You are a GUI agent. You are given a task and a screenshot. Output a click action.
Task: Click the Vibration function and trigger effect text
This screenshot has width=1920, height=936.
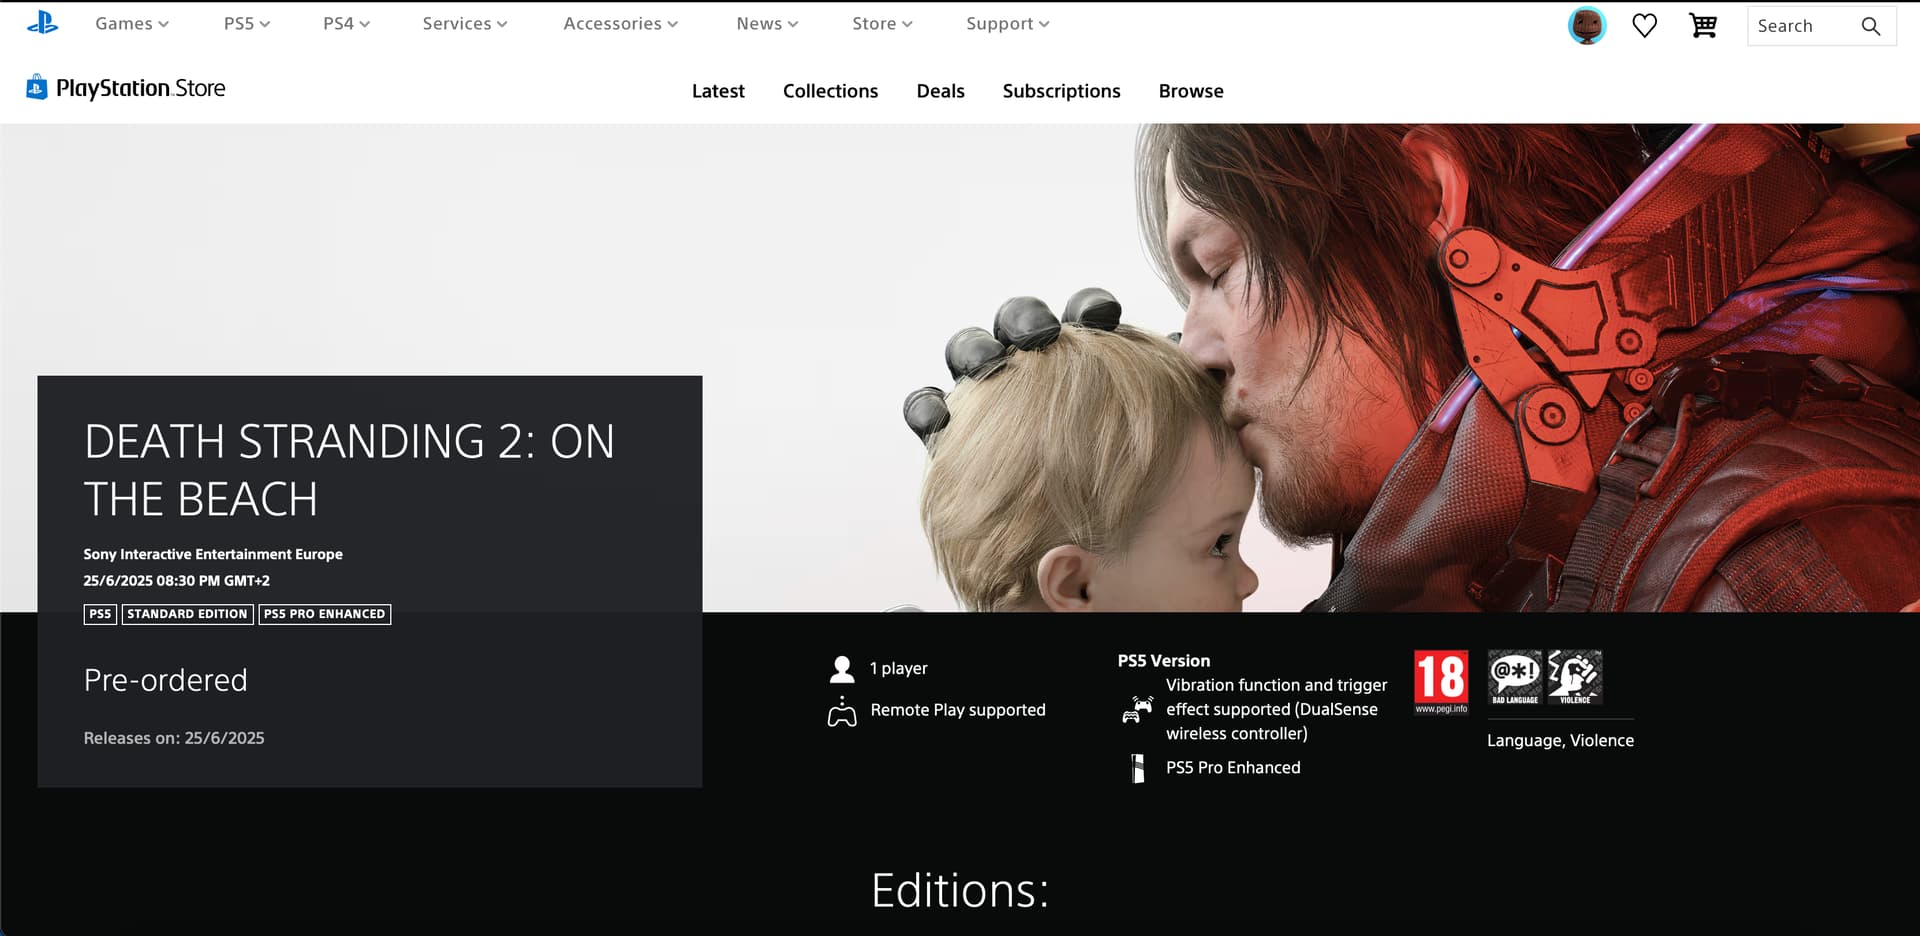tap(1276, 709)
